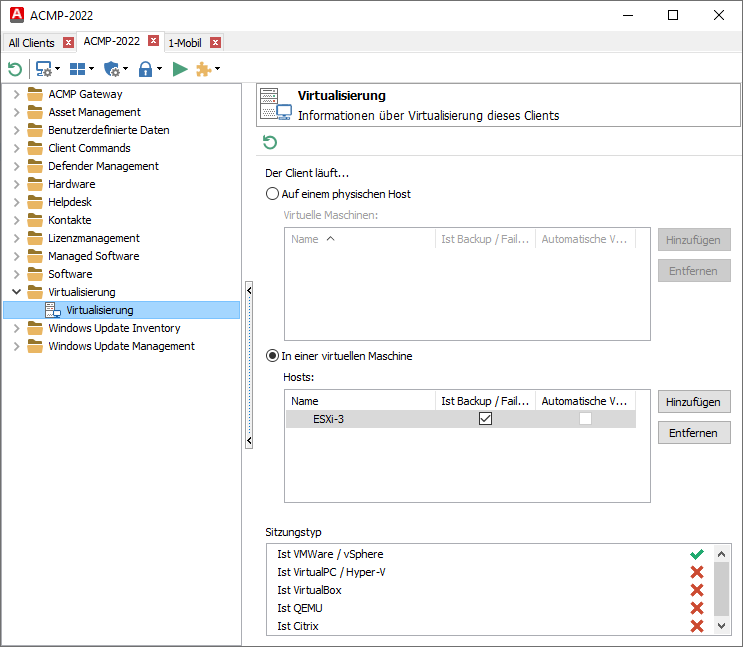Click the large virtualization header icon
The image size is (743, 647).
pyautogui.click(x=276, y=104)
